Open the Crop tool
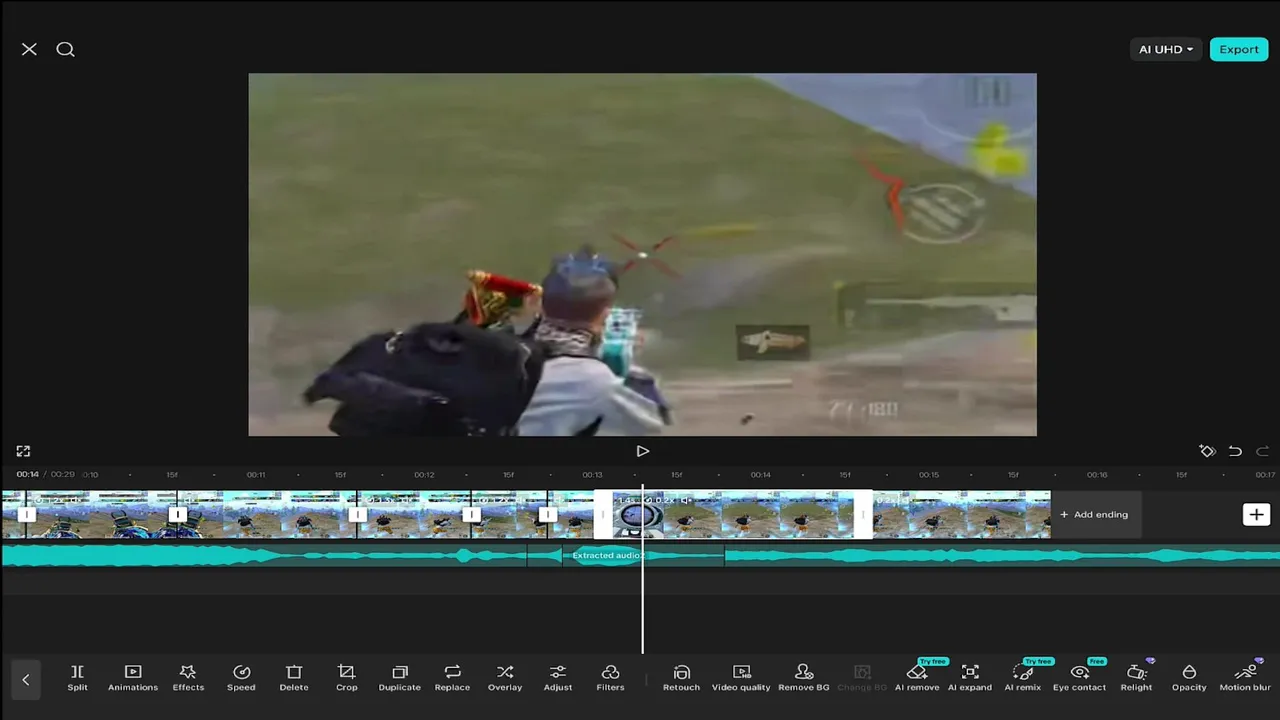Screen dimensions: 1280x720 tap(346, 677)
